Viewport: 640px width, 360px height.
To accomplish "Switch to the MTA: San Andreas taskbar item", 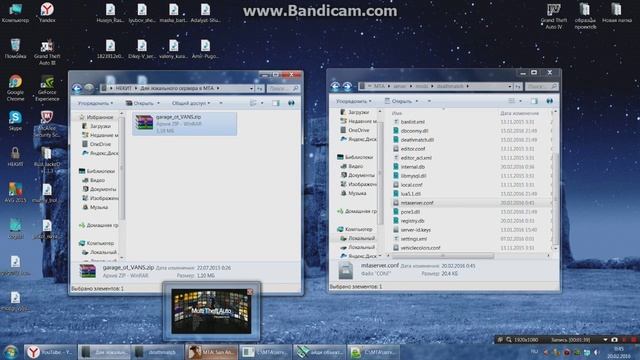I will click(212, 352).
